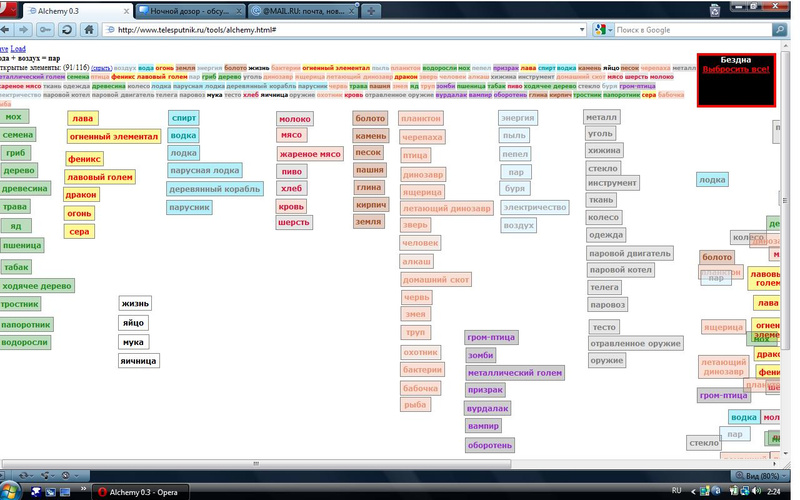Select the спирт element tile
This screenshot has width=800, height=500.
(x=184, y=118)
